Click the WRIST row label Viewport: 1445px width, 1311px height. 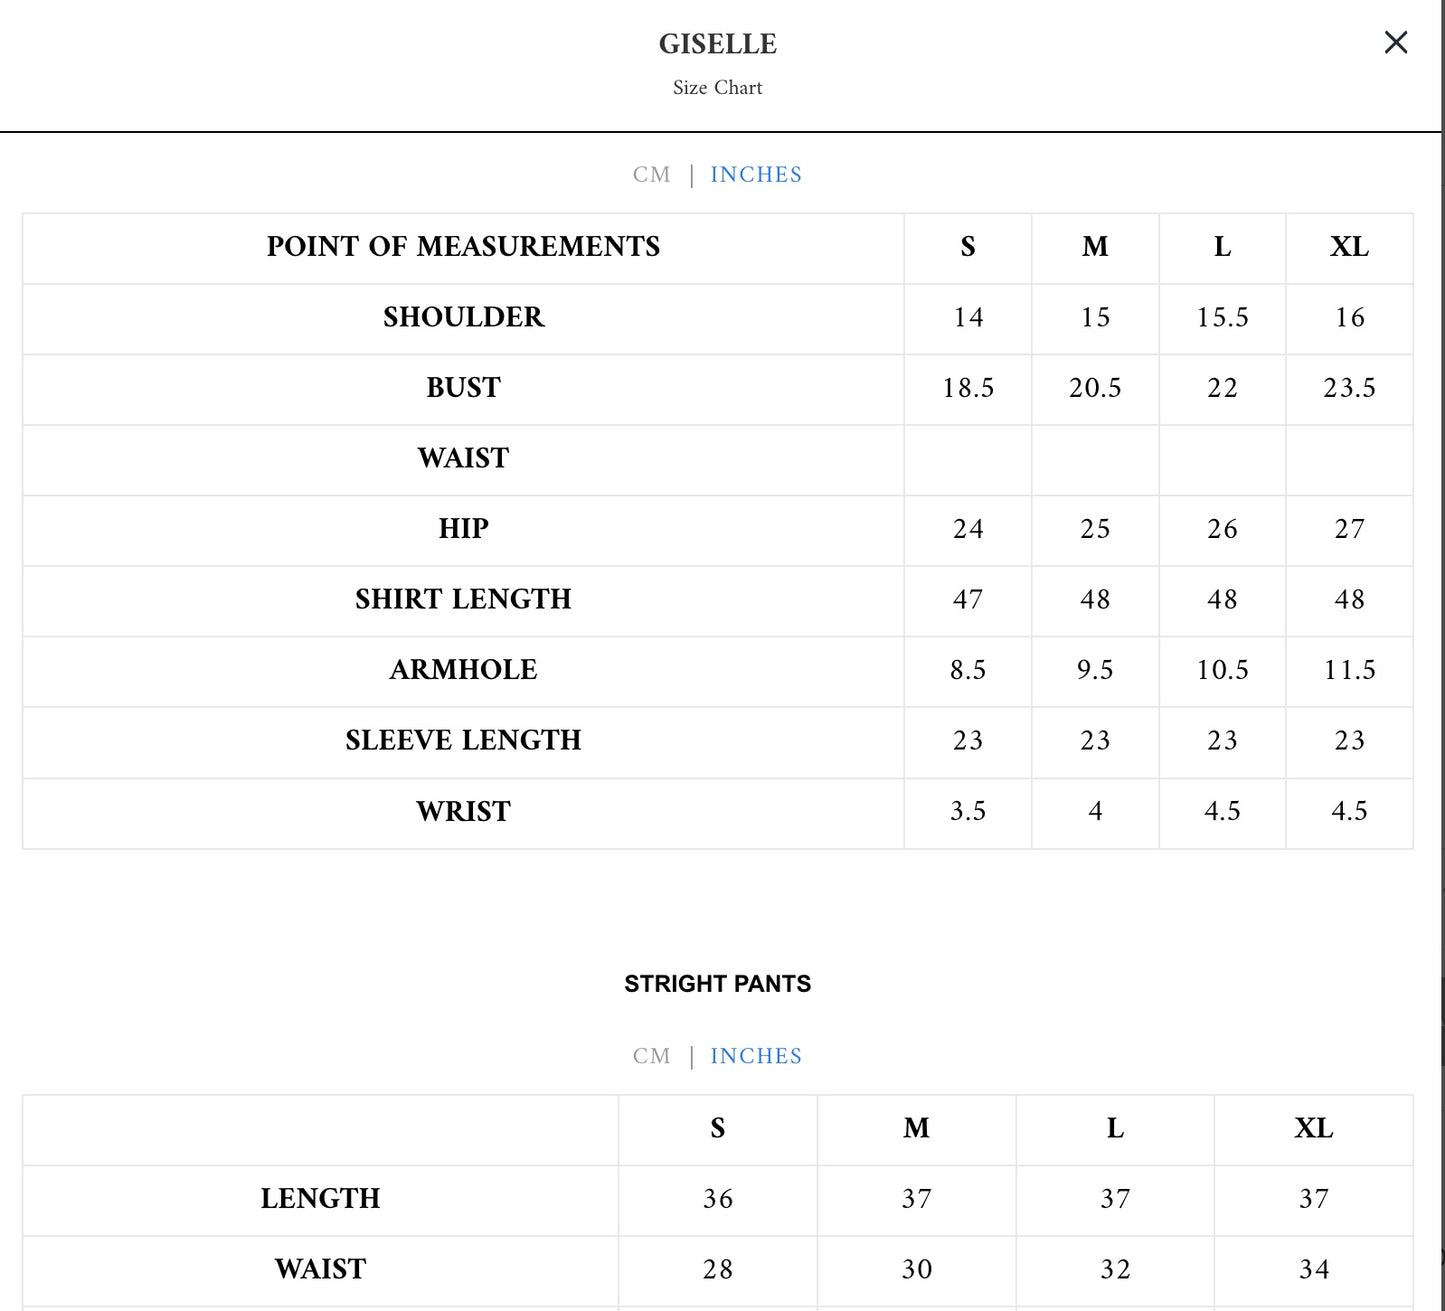(463, 812)
